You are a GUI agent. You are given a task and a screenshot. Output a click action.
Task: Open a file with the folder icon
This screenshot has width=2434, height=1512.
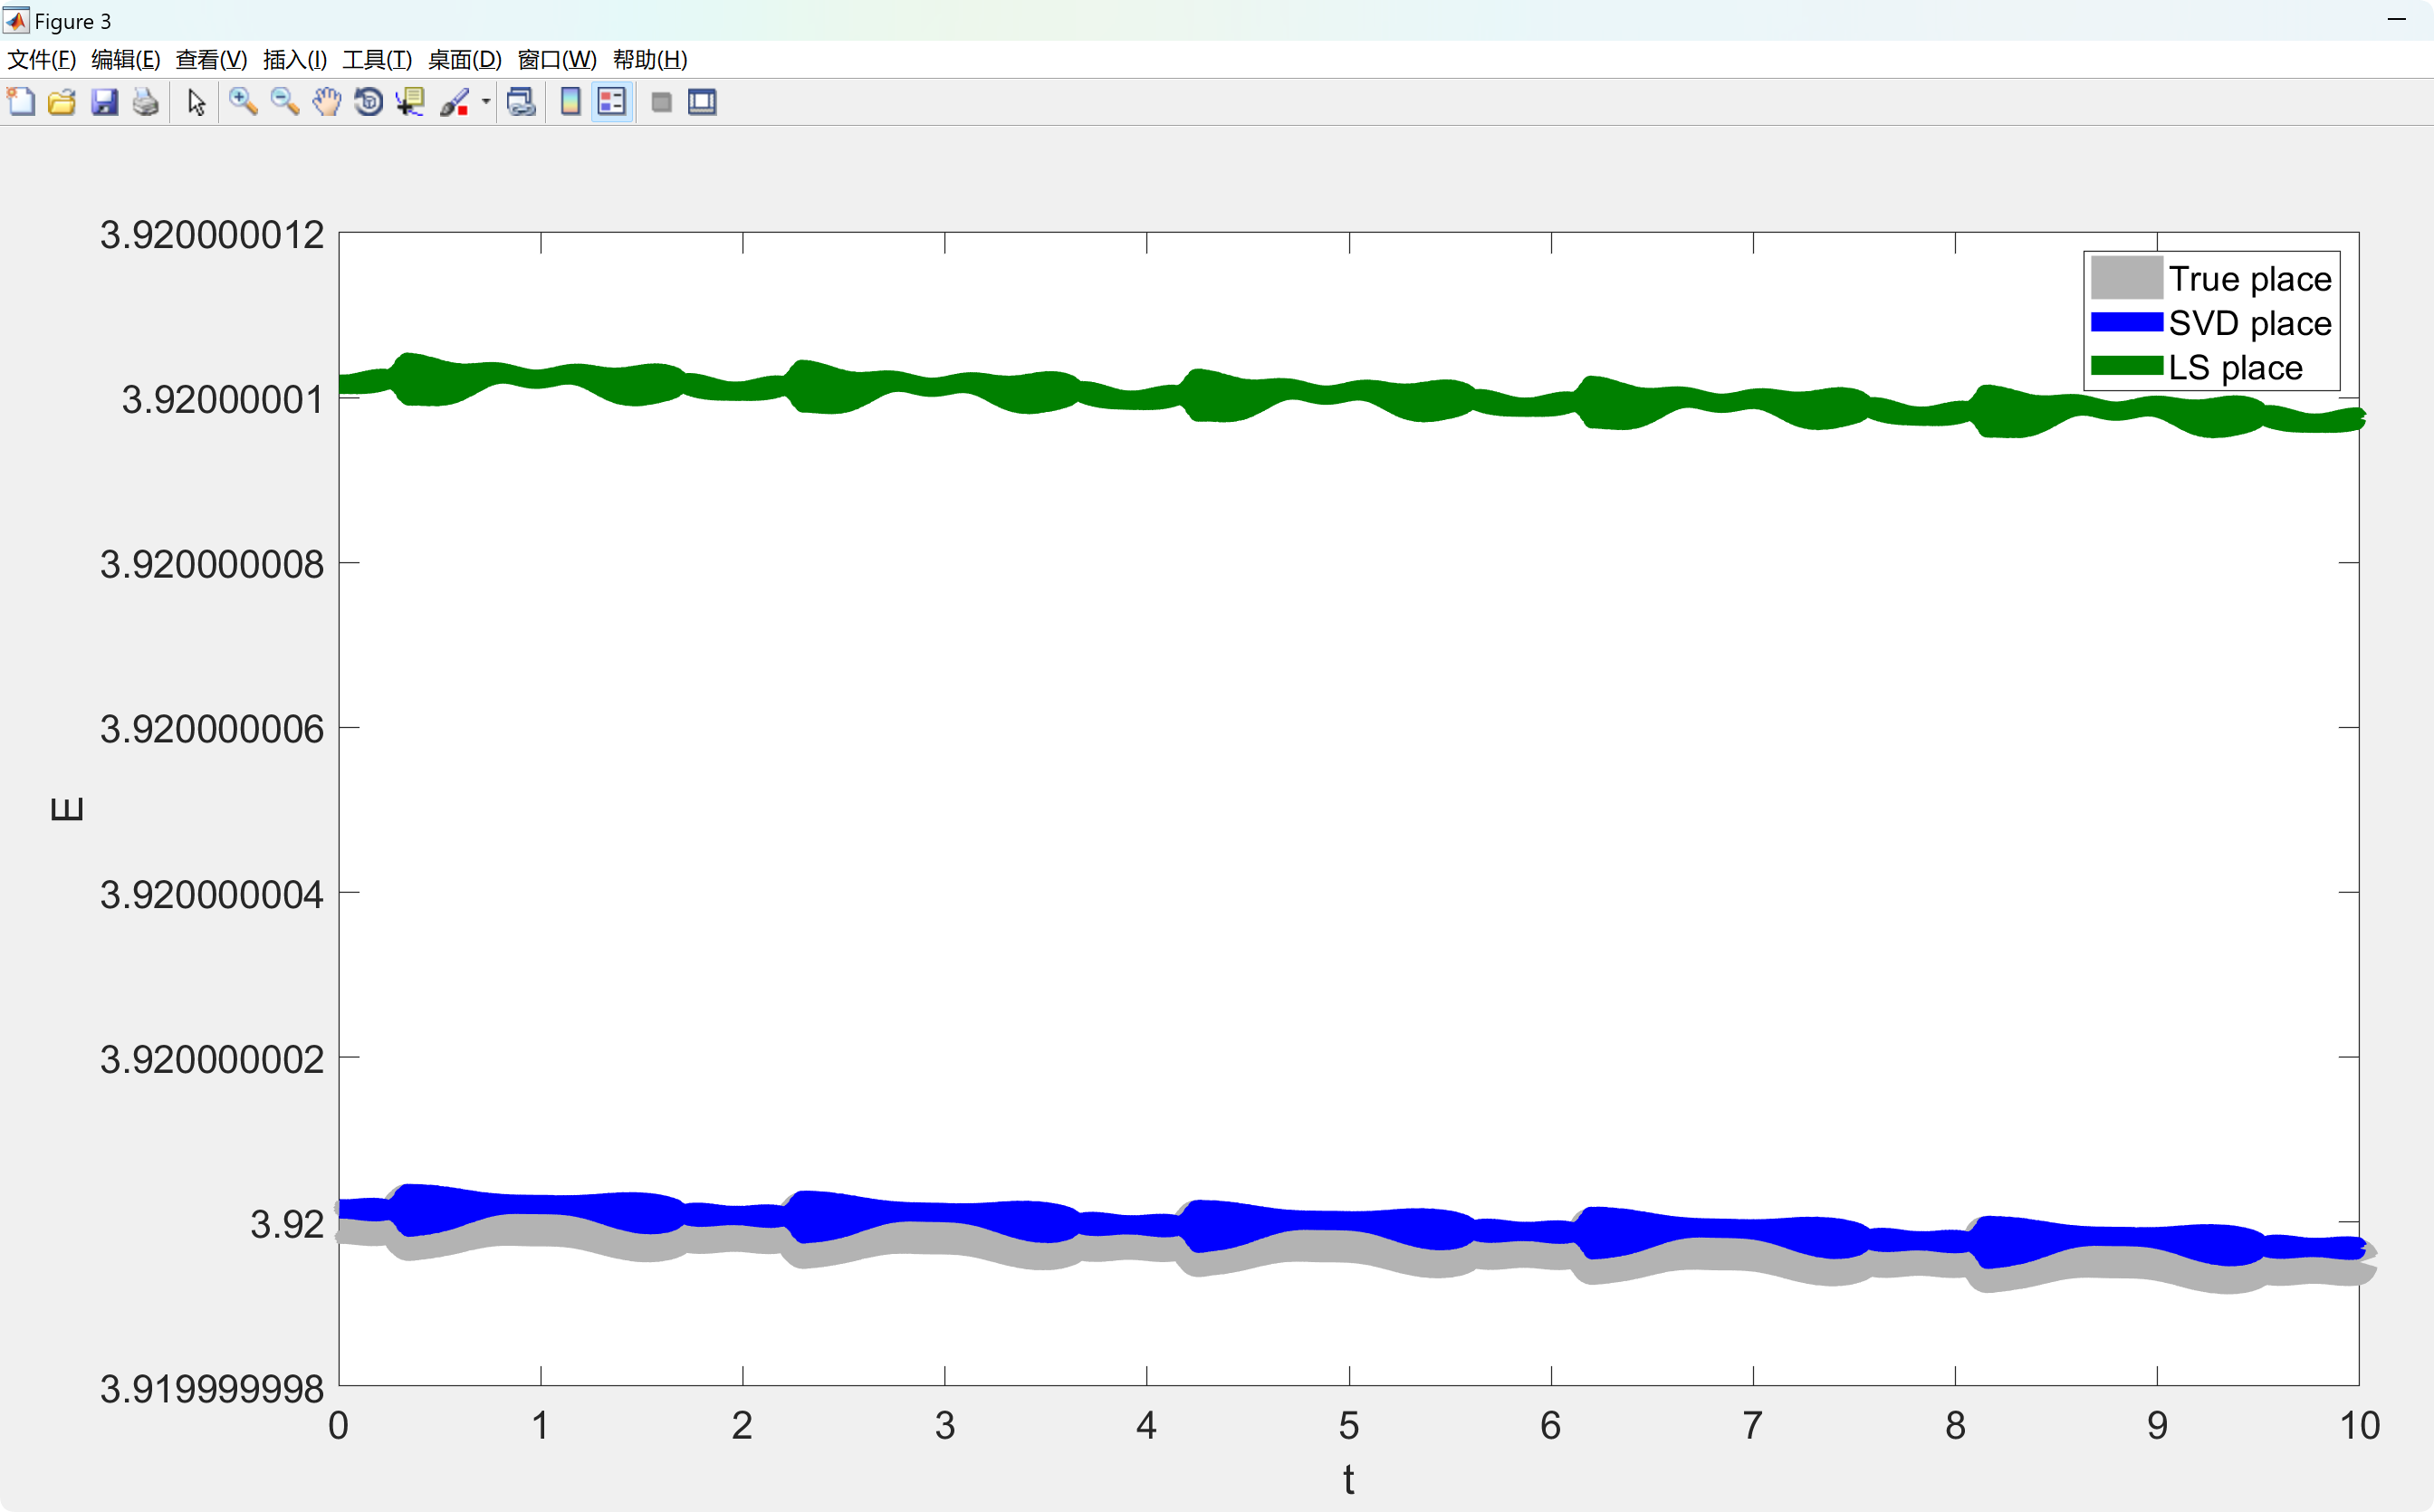pos(62,102)
